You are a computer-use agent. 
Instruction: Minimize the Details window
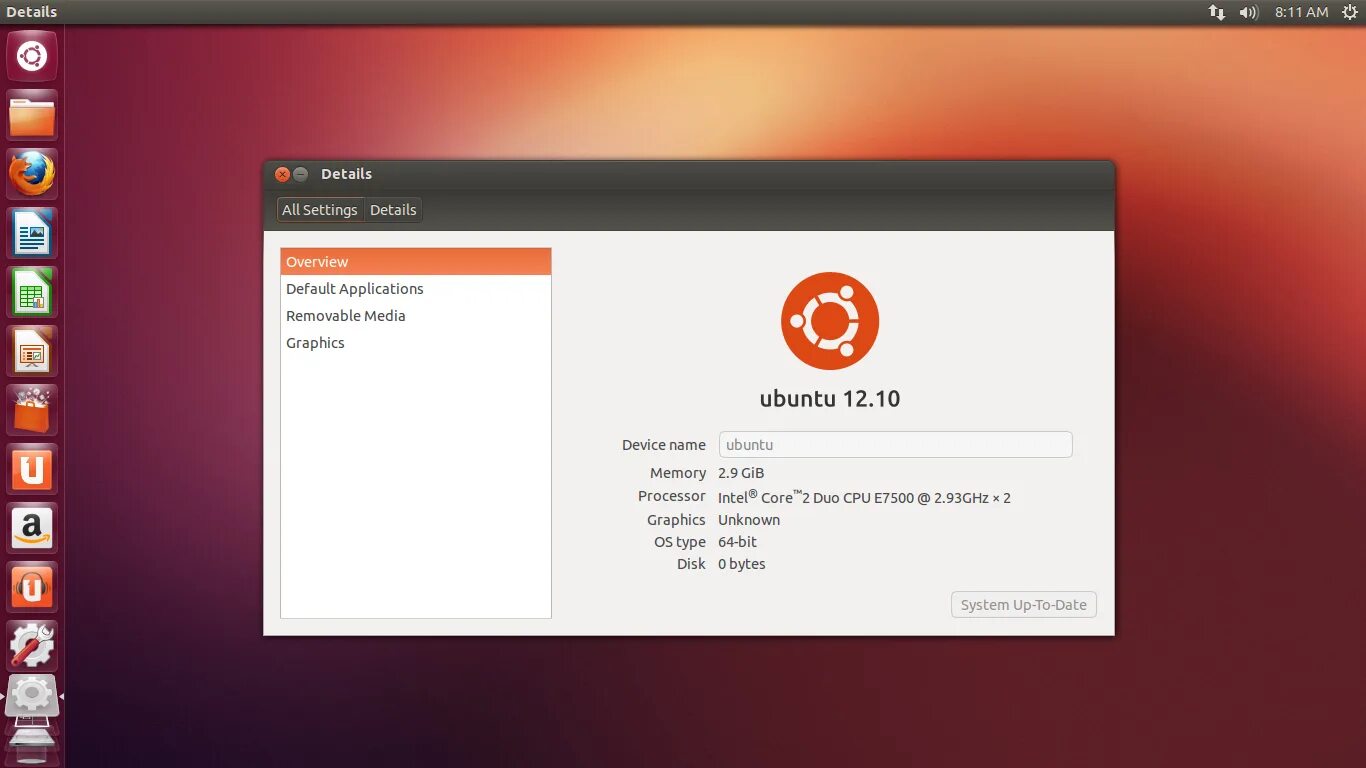point(300,174)
